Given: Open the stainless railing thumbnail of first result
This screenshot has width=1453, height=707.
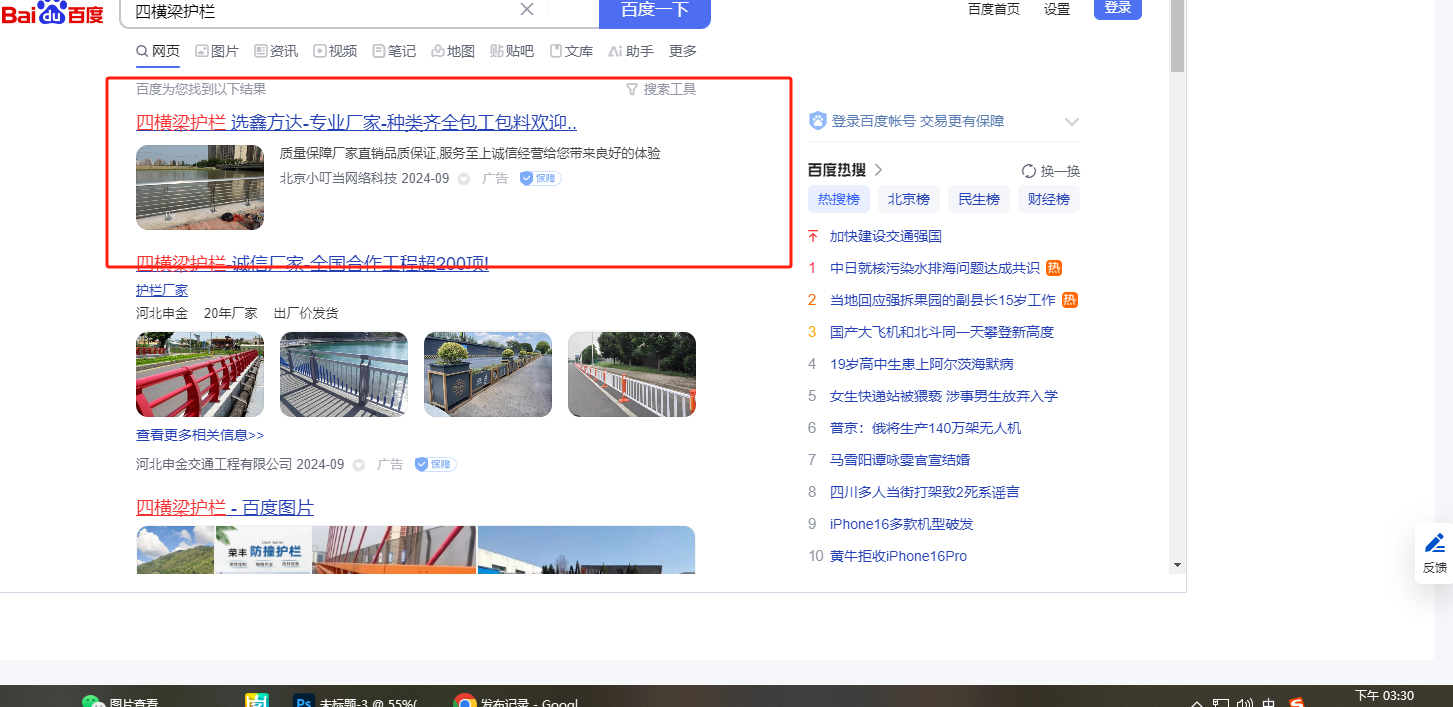Looking at the screenshot, I should click(200, 187).
